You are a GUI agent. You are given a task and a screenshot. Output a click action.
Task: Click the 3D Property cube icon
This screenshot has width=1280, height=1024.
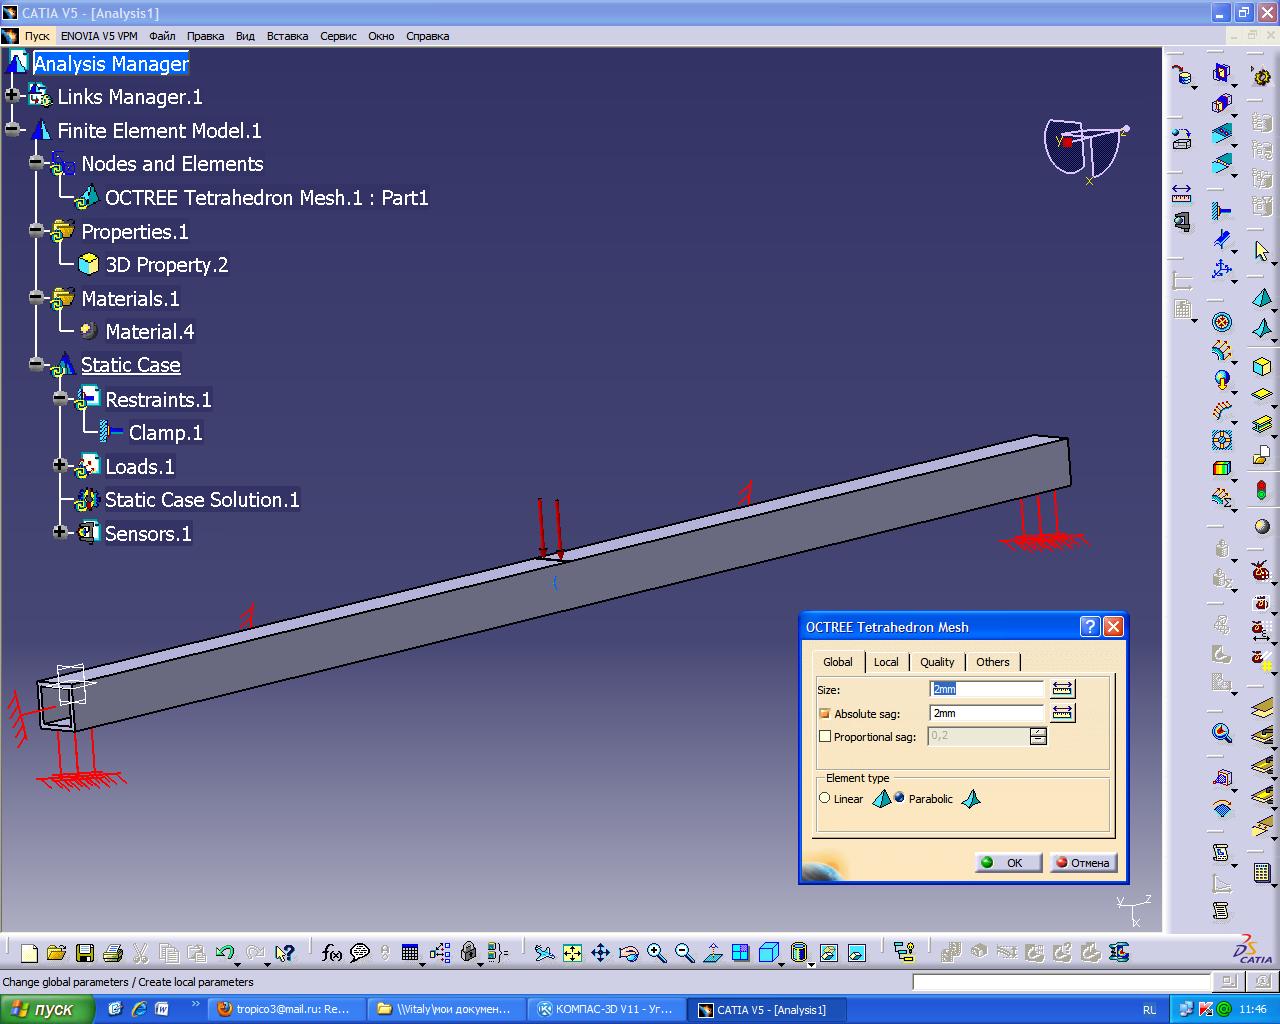[x=1262, y=366]
